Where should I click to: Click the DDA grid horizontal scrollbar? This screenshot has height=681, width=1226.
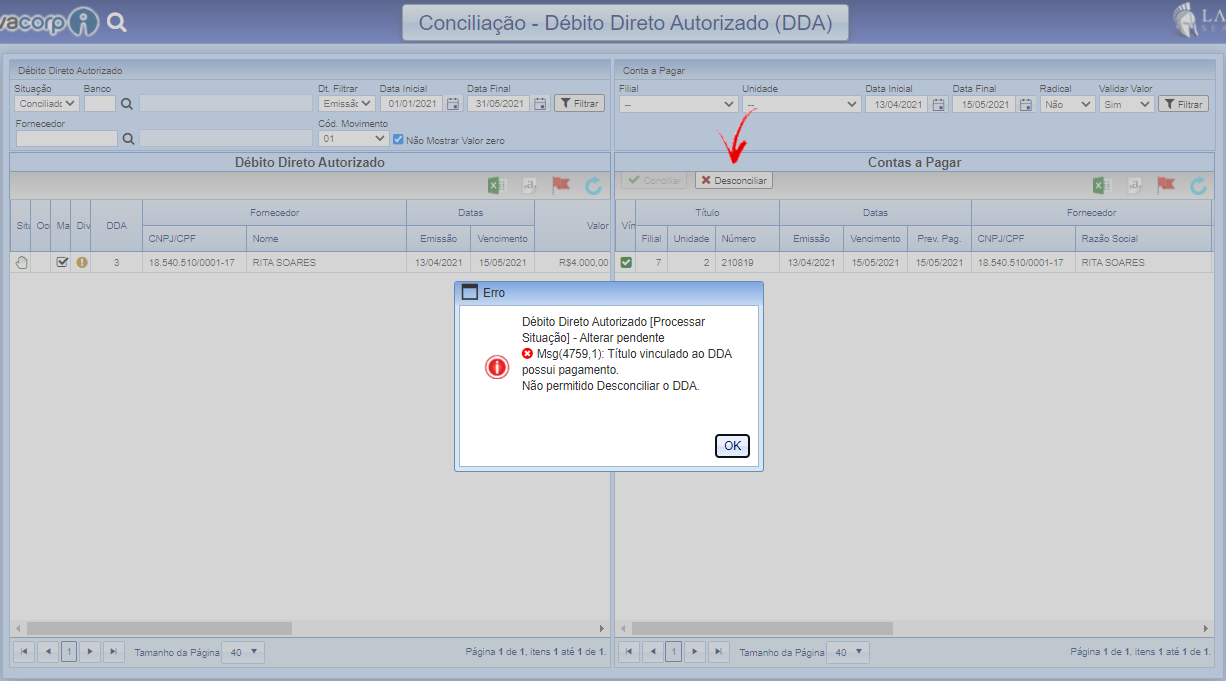(160, 628)
